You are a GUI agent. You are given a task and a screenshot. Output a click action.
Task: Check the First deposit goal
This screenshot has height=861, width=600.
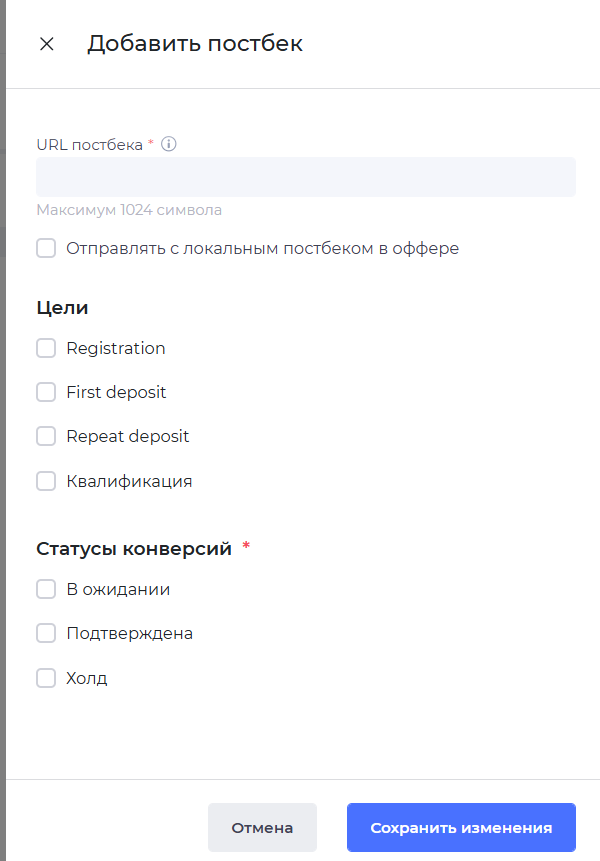pos(46,392)
